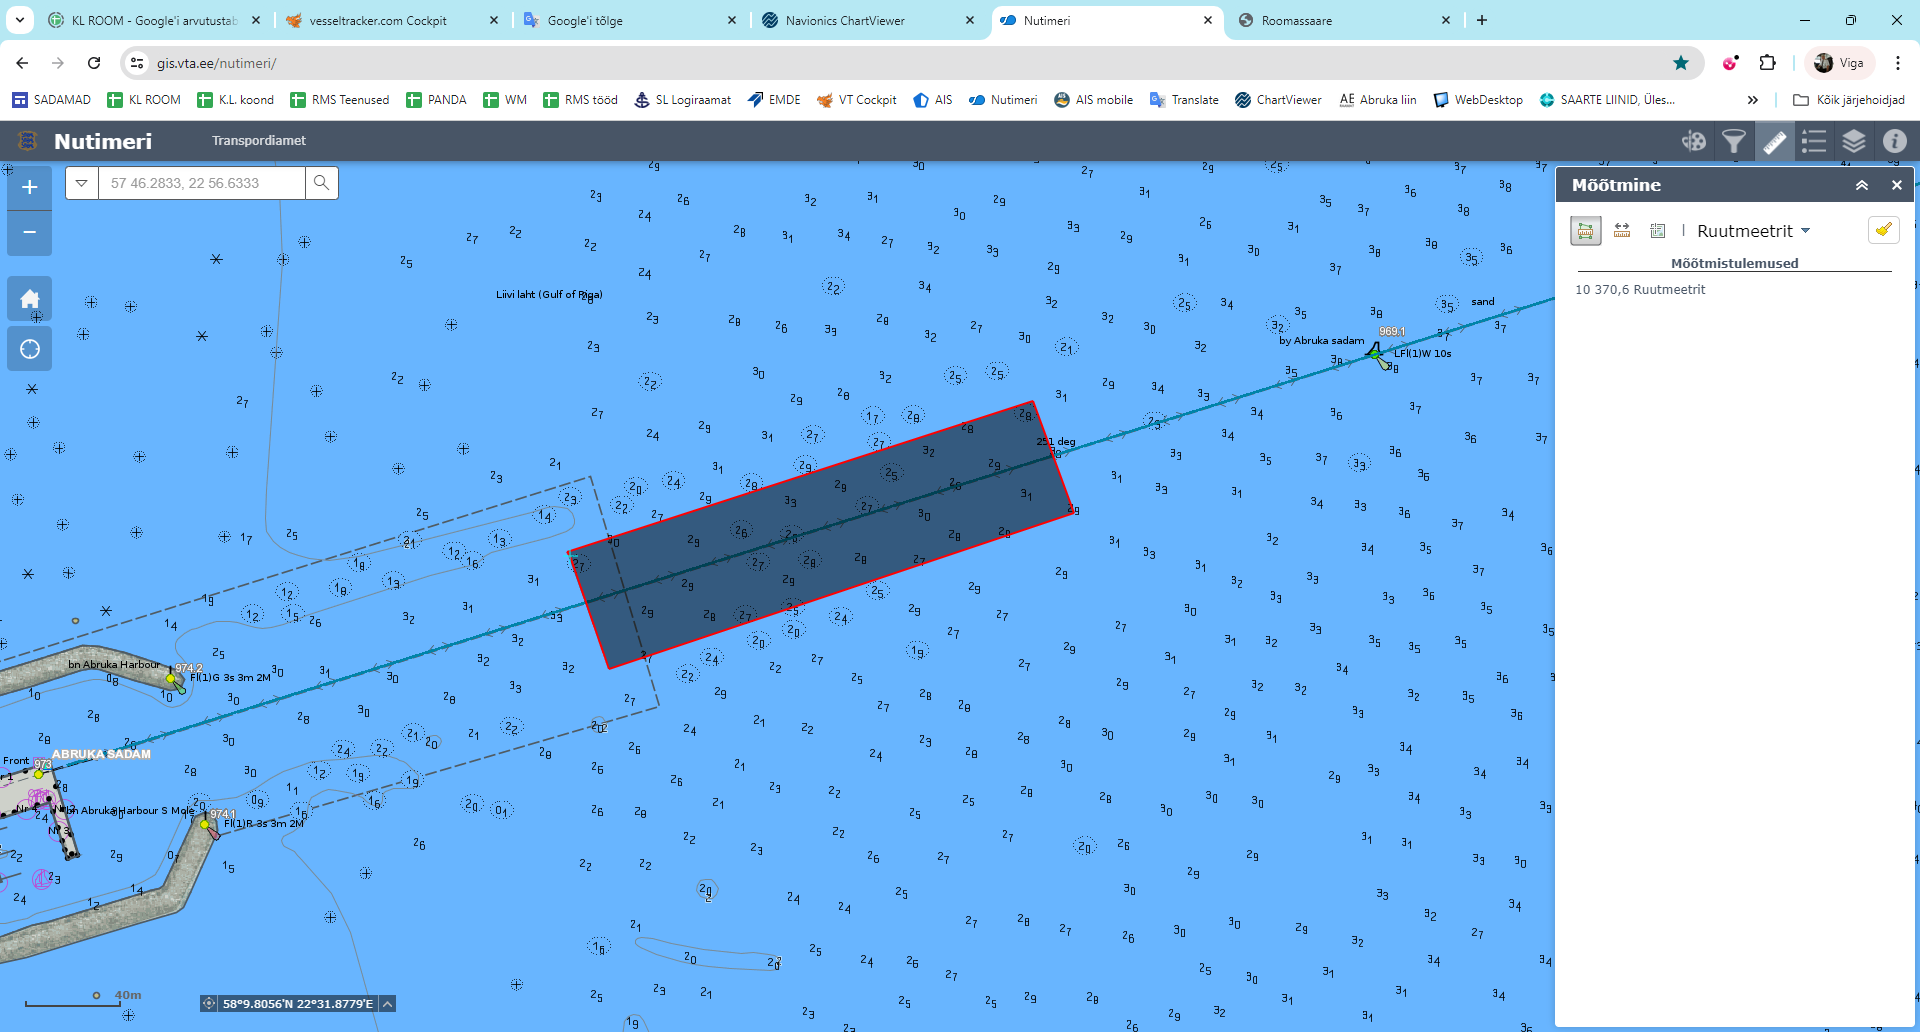Open the Ruutmeetrit units dropdown
The height and width of the screenshot is (1032, 1920).
pos(1754,231)
